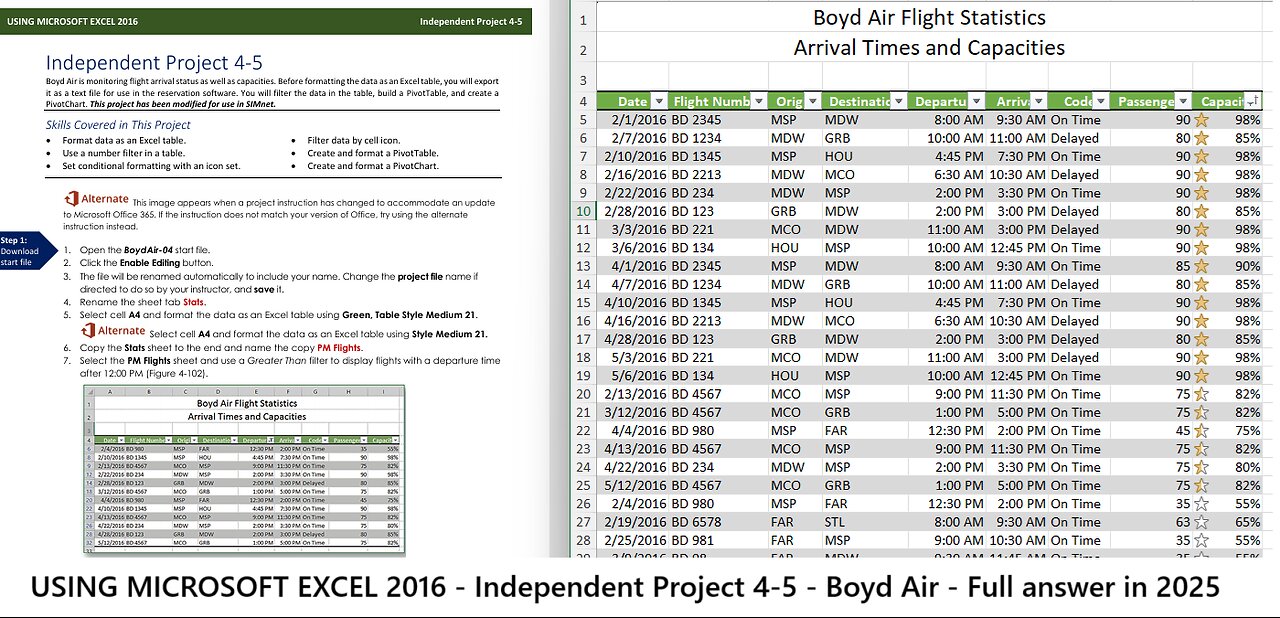
Task: Select the On Time cell in row 5
Action: coord(1079,120)
